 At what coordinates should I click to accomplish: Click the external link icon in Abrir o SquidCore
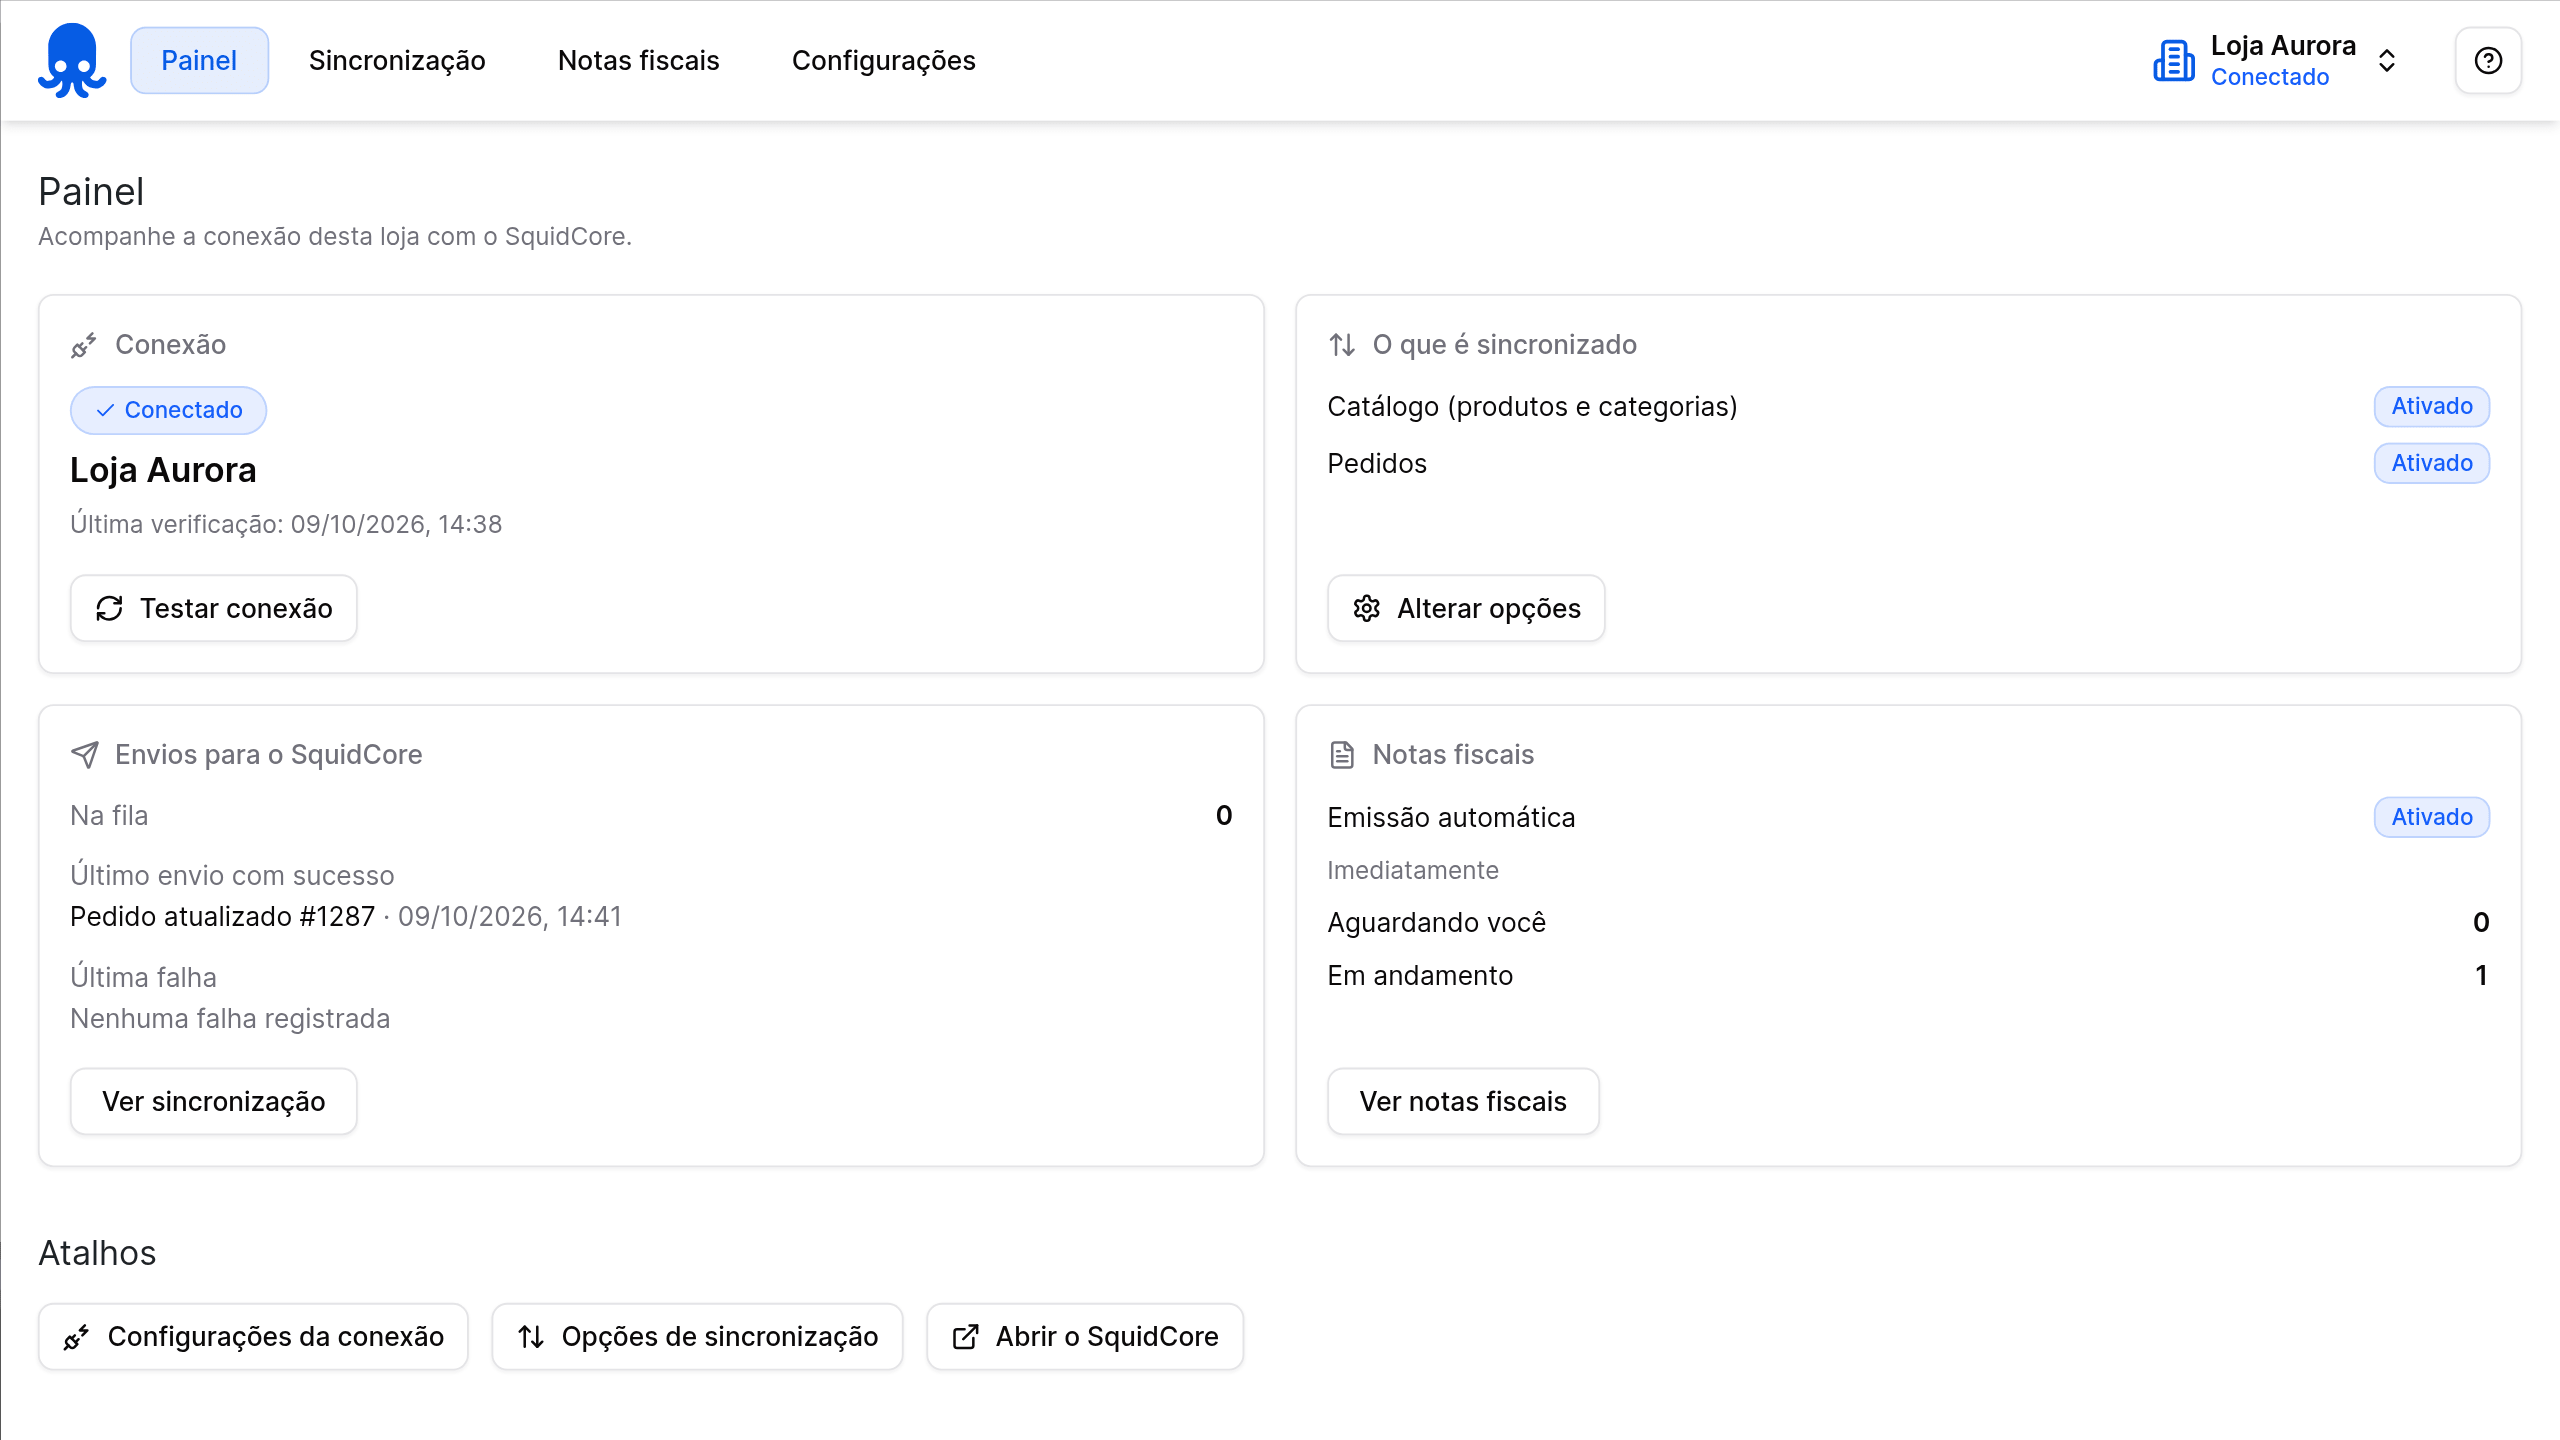click(965, 1337)
